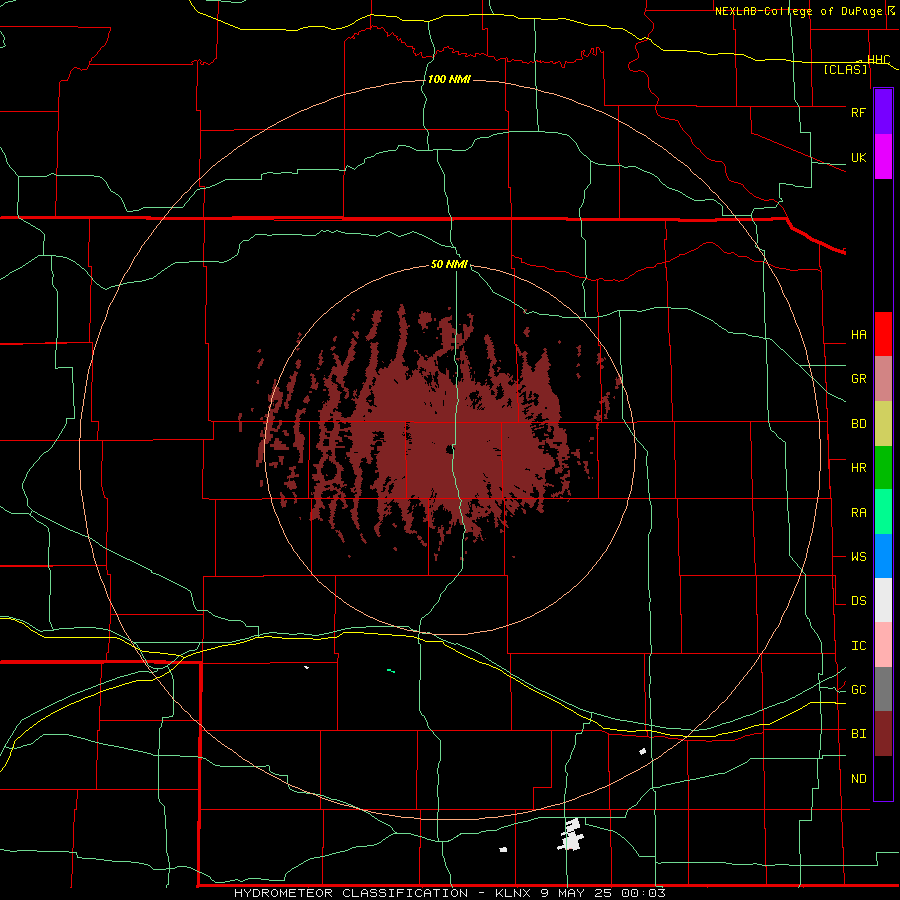
Task: Pick the dark green HR legend swatch
Action: pyautogui.click(x=883, y=468)
